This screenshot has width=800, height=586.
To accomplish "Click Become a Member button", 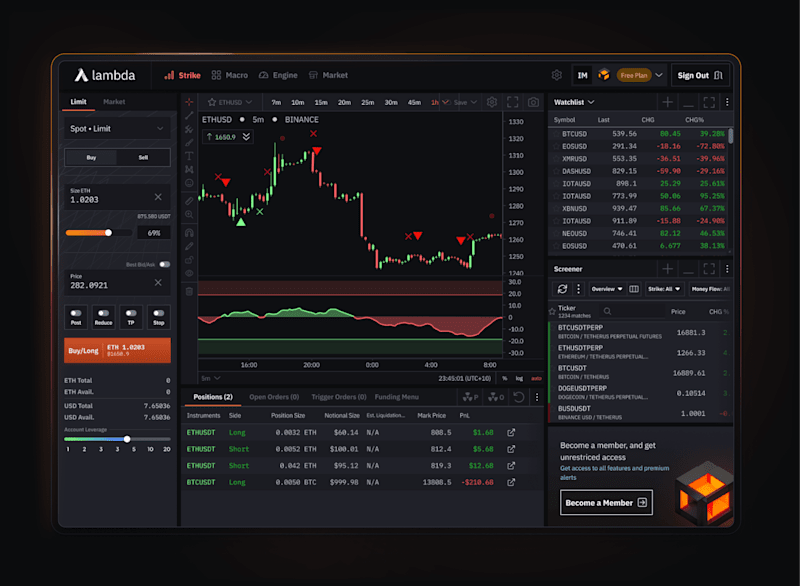I will pos(606,503).
